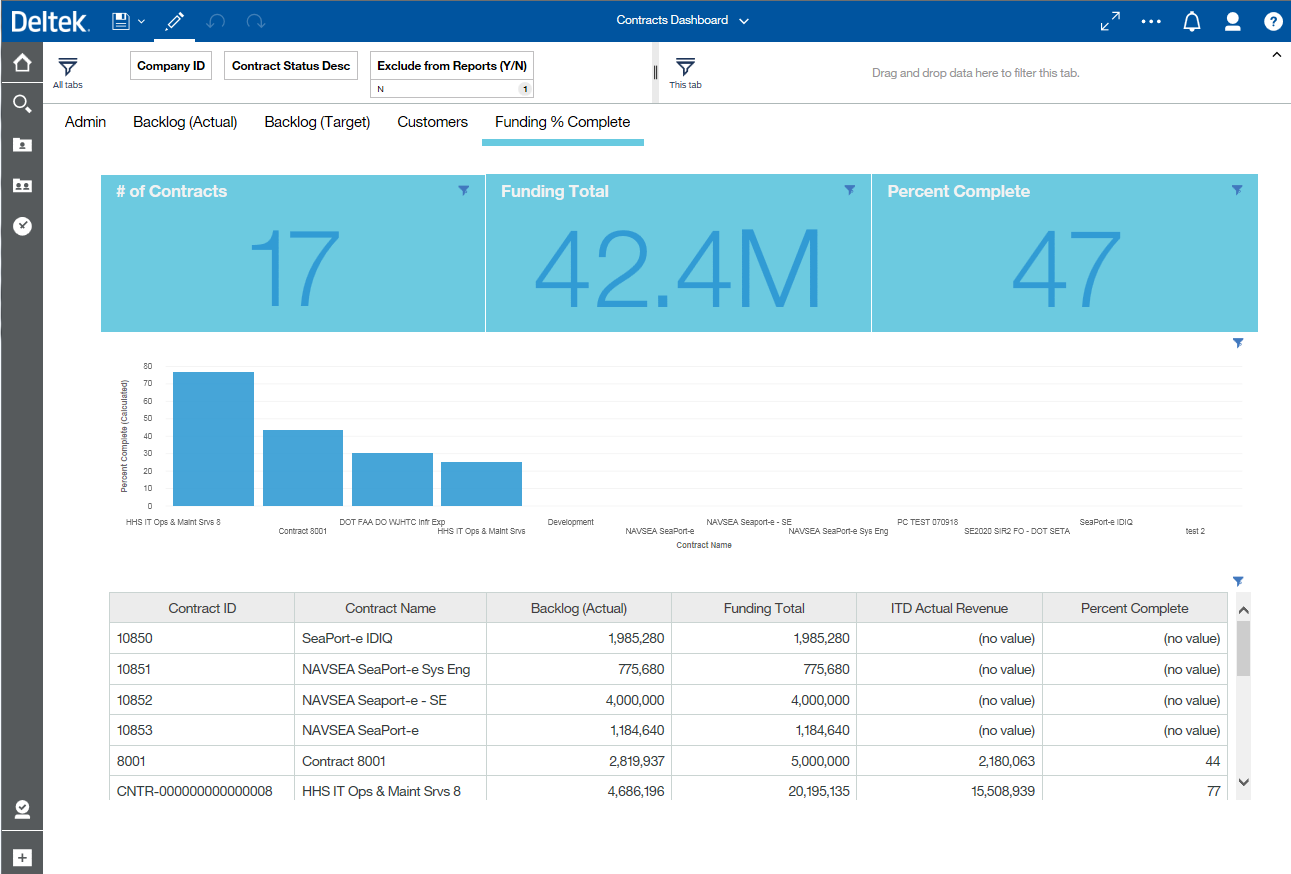Expand the Save dropdown arrow
This screenshot has width=1291, height=874.
141,21
